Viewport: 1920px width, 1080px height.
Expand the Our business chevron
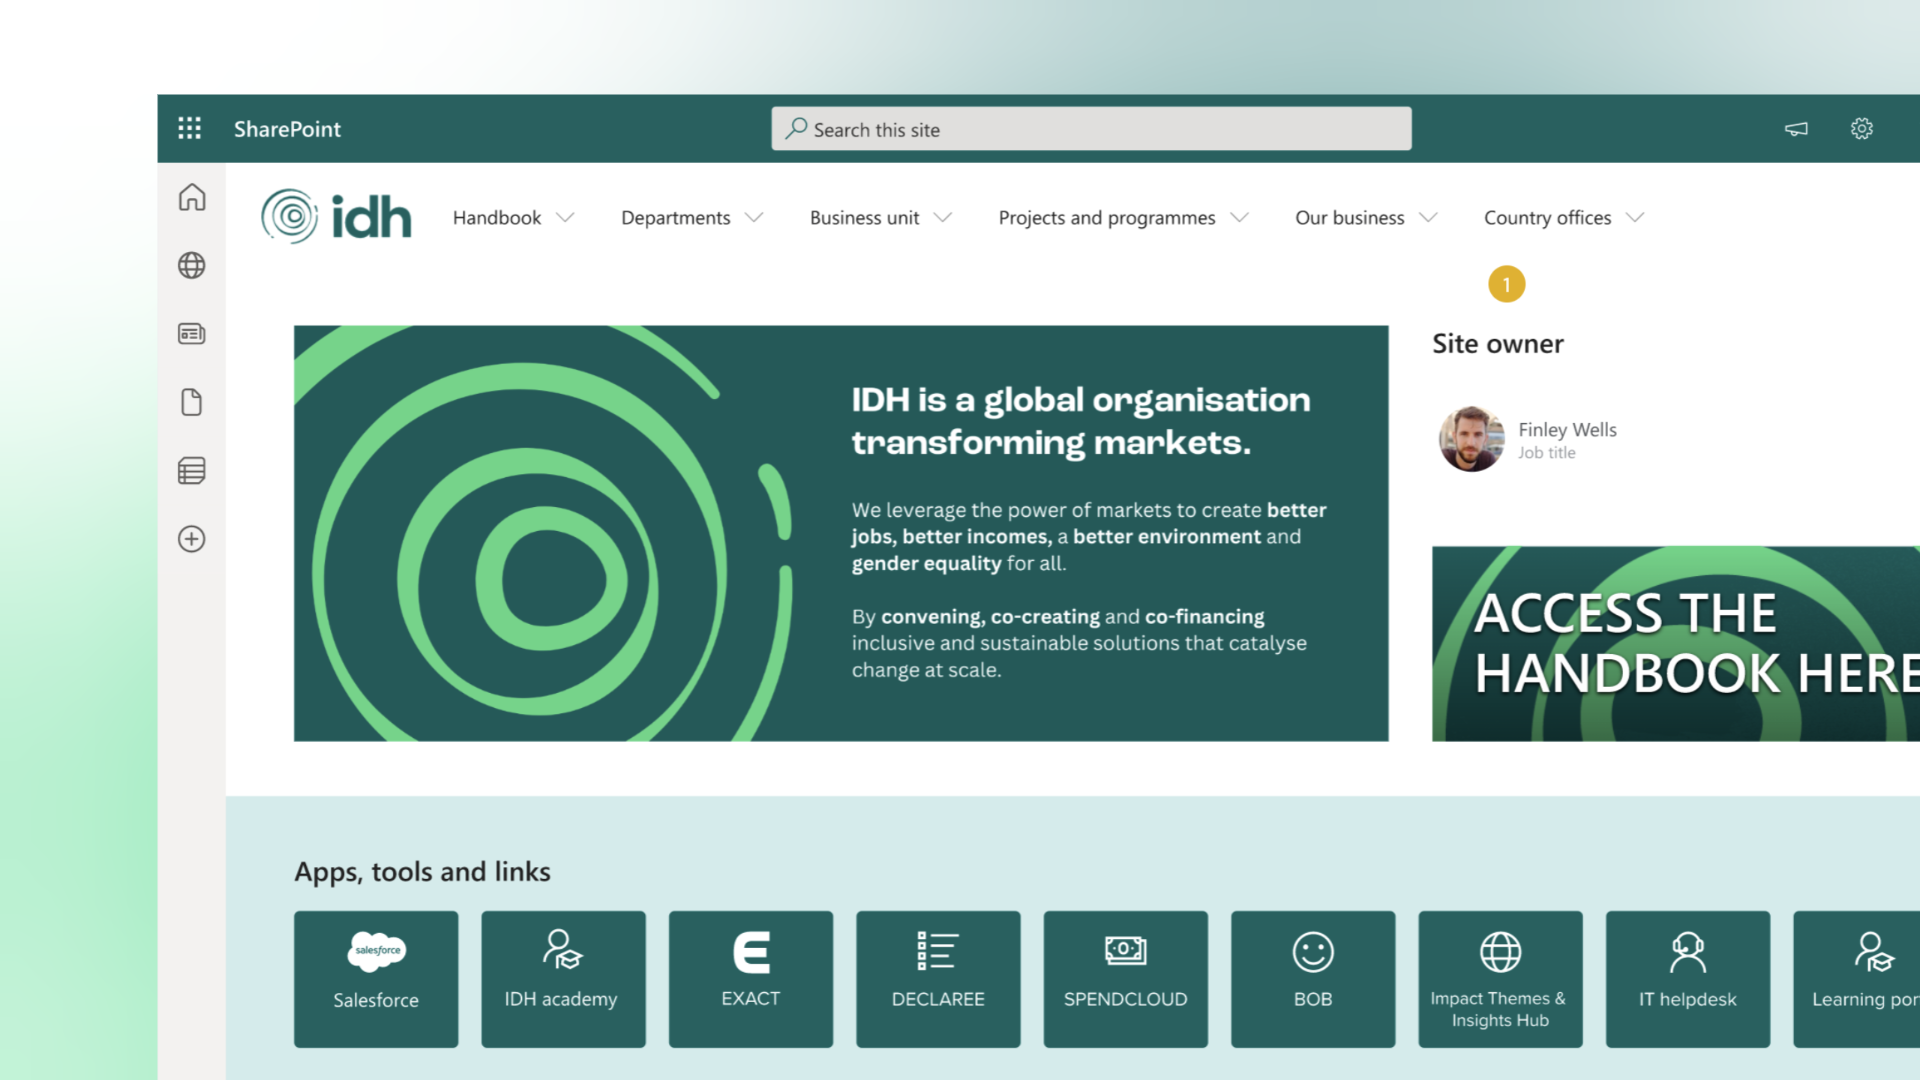[1429, 218]
